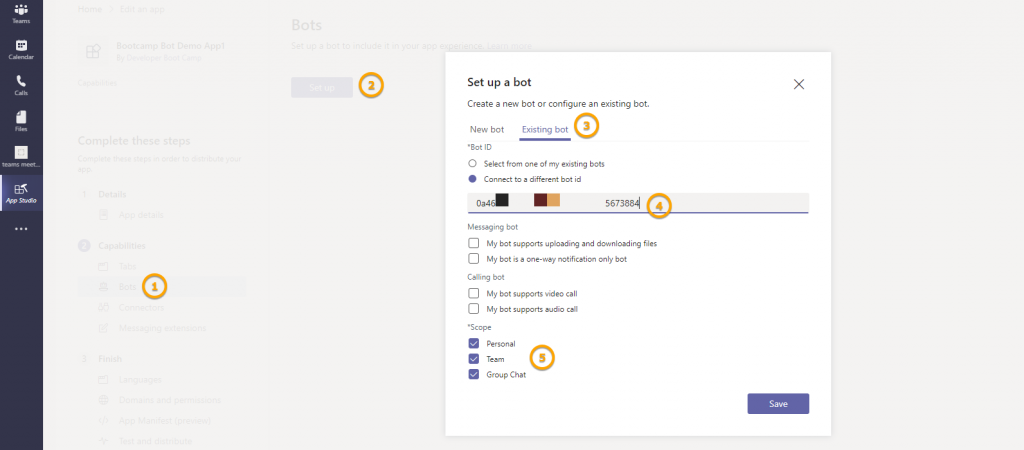
Task: Open Calendar in the left sidebar
Action: (21, 50)
